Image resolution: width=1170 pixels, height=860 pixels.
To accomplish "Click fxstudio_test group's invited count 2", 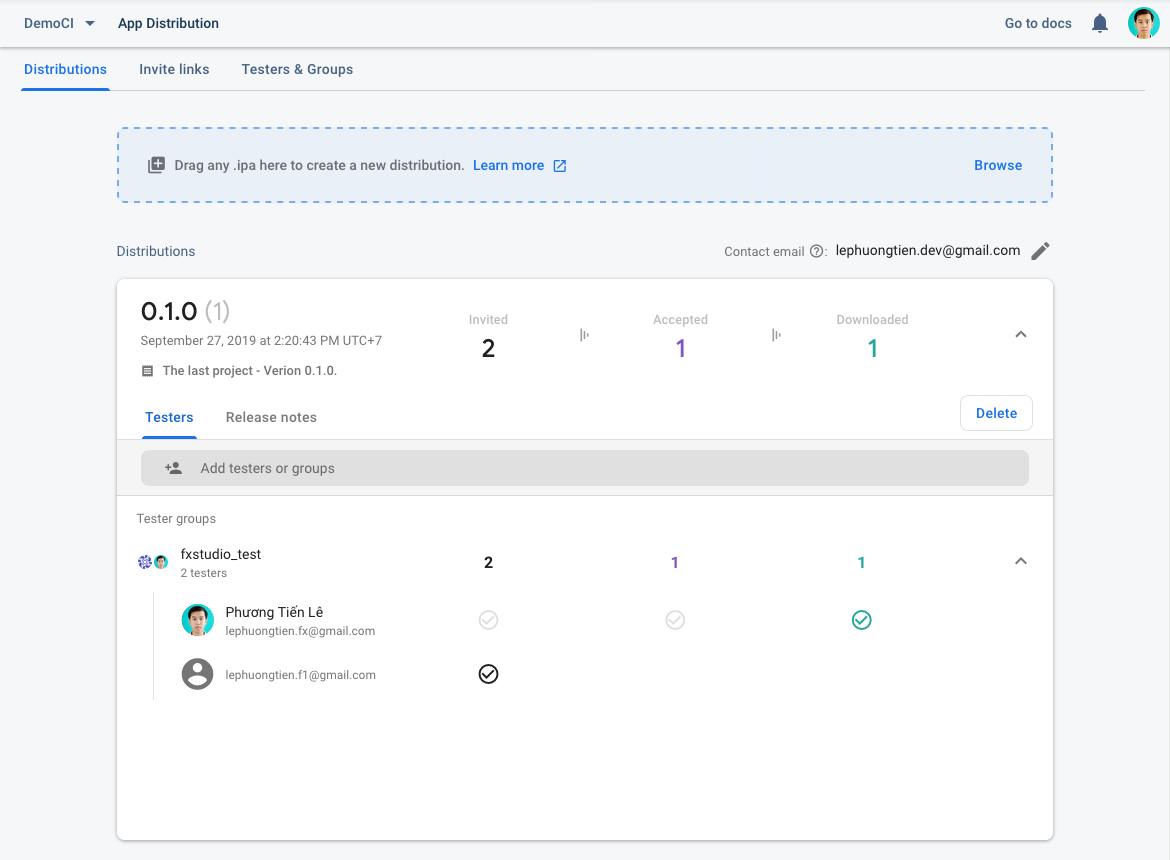I will 488,562.
